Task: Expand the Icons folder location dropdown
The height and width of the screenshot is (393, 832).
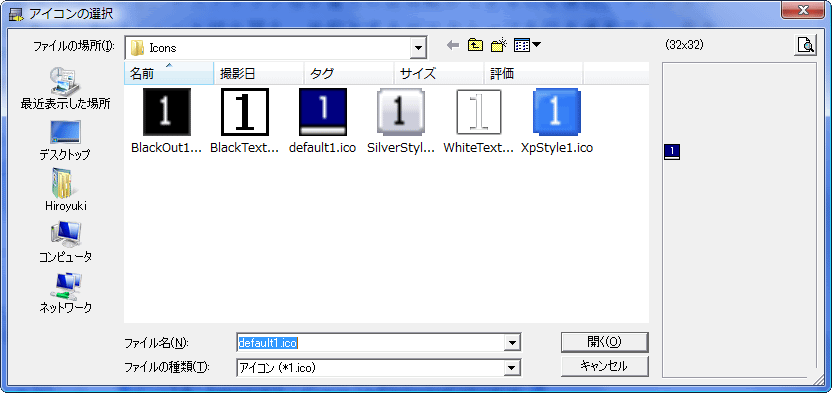Action: point(419,48)
